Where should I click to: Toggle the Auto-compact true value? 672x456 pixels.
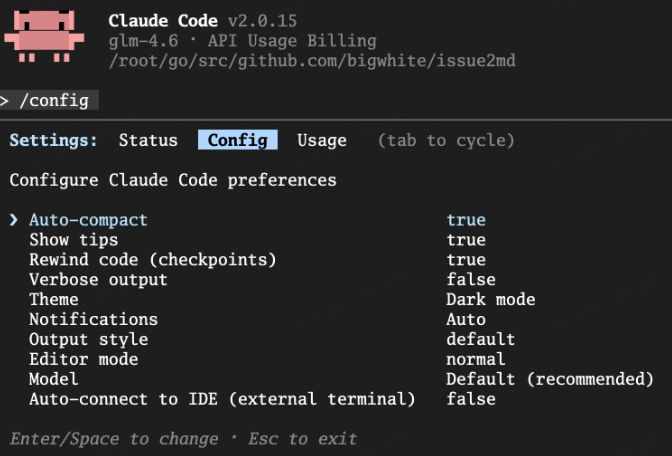[466, 220]
